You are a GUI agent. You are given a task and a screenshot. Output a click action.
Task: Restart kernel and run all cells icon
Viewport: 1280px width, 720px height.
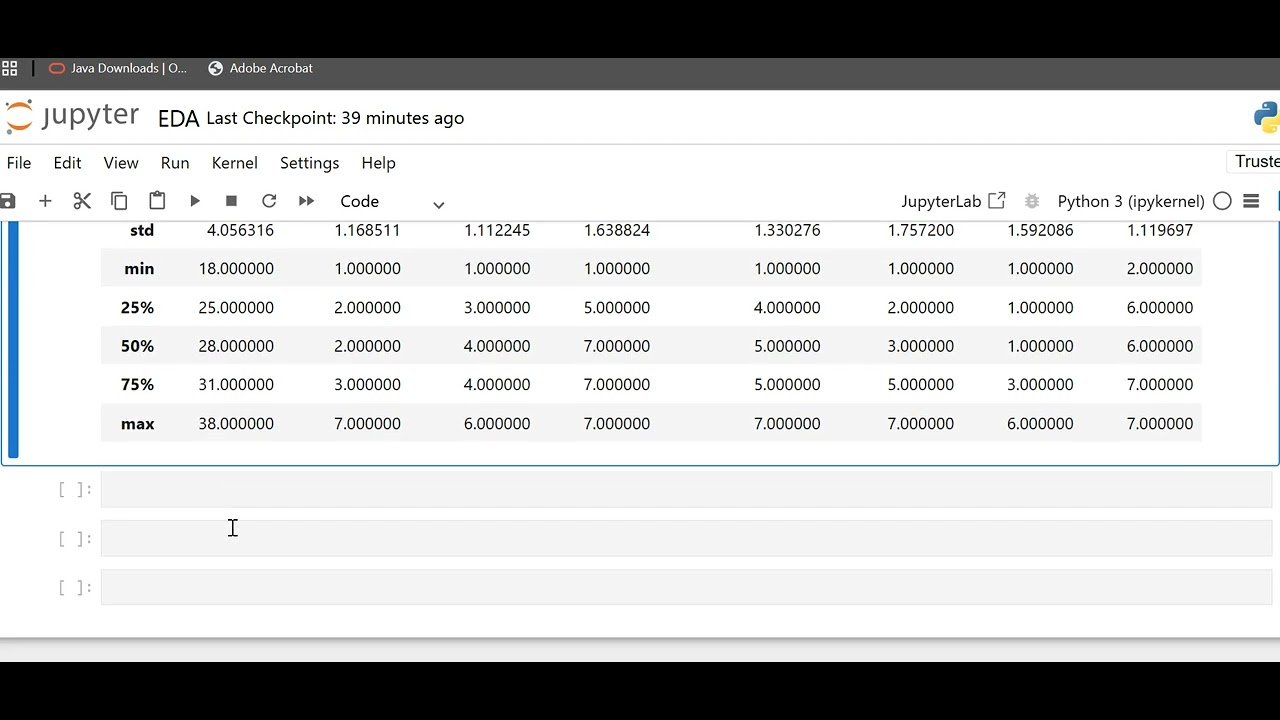coord(306,201)
